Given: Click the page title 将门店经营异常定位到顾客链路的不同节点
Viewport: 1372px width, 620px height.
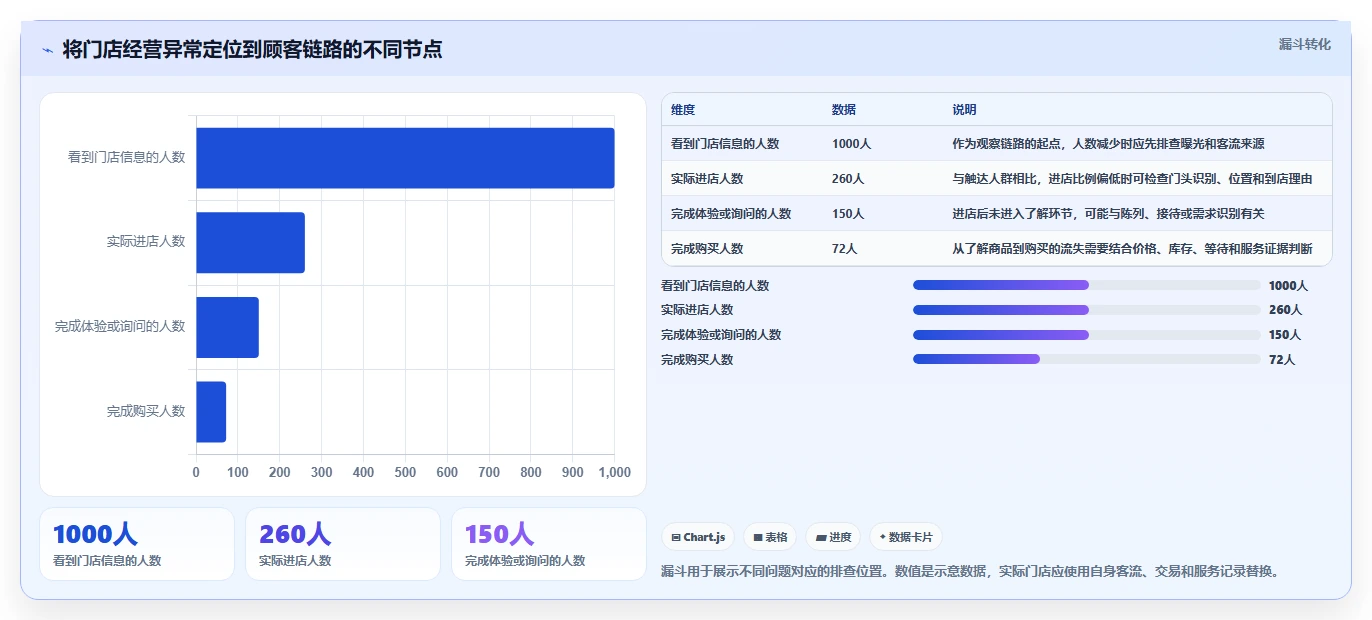Looking at the screenshot, I should 252,50.
